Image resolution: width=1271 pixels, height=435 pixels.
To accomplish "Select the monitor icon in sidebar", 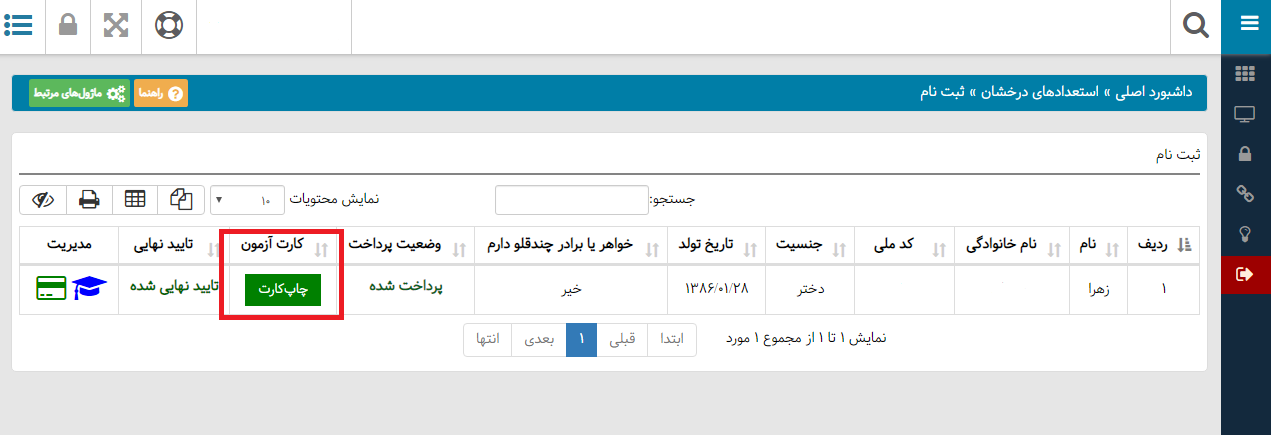I will click(1246, 114).
